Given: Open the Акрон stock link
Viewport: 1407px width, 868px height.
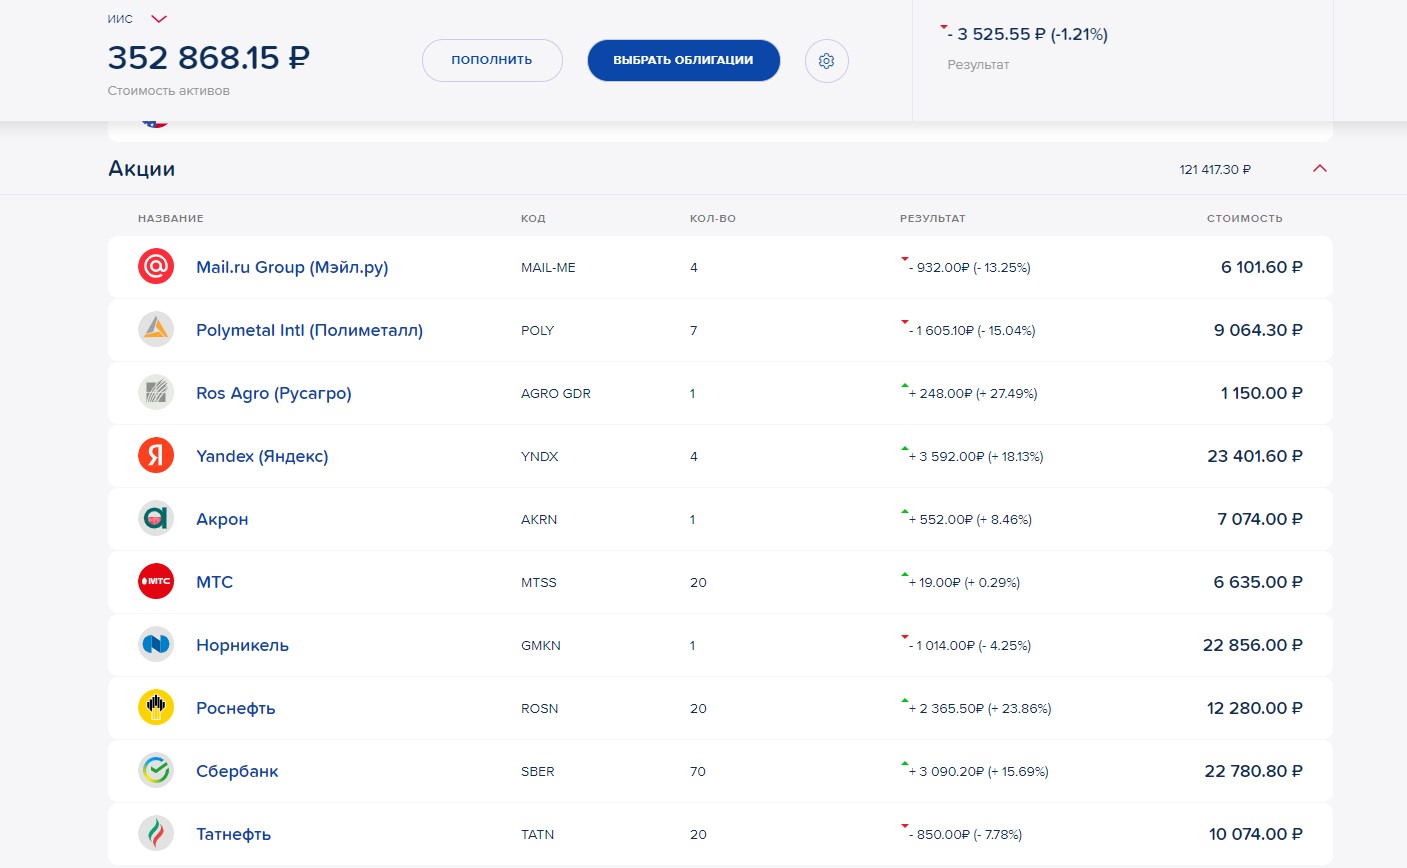Looking at the screenshot, I should click(x=222, y=519).
